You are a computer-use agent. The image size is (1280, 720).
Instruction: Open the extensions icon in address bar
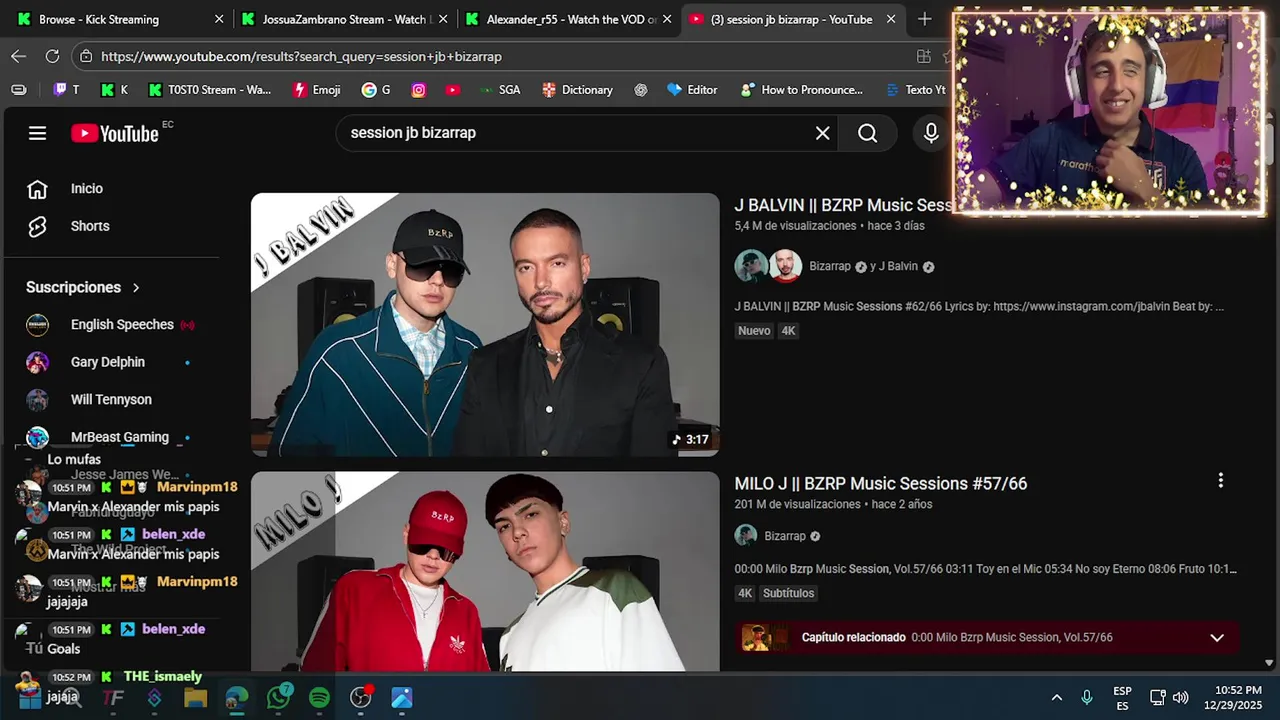[924, 57]
